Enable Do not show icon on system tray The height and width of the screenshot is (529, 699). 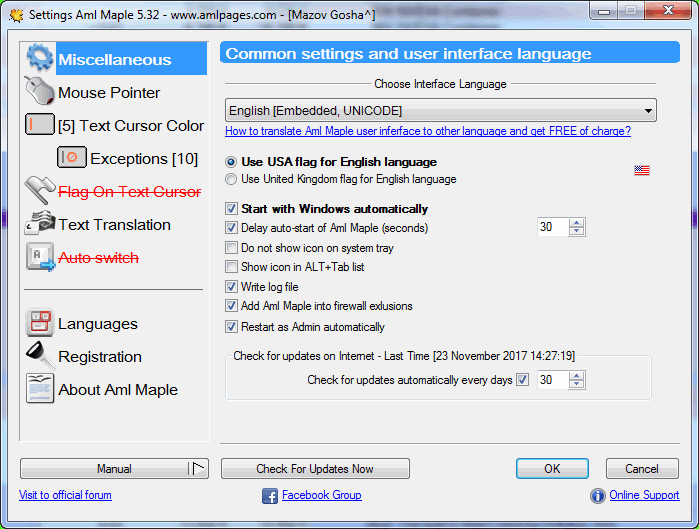pyautogui.click(x=231, y=247)
